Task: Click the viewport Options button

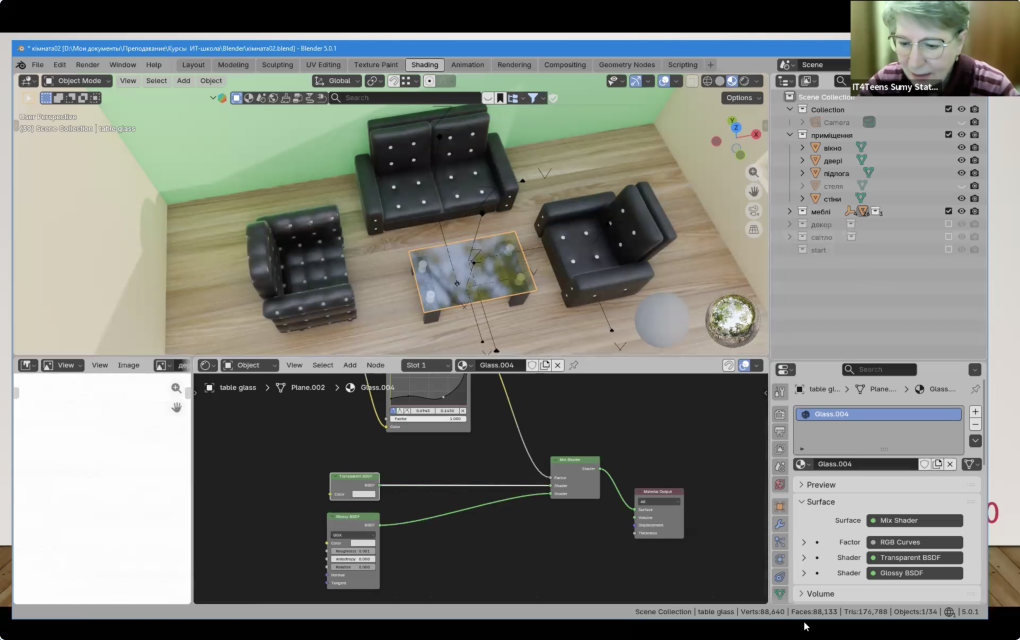Action: pyautogui.click(x=742, y=98)
